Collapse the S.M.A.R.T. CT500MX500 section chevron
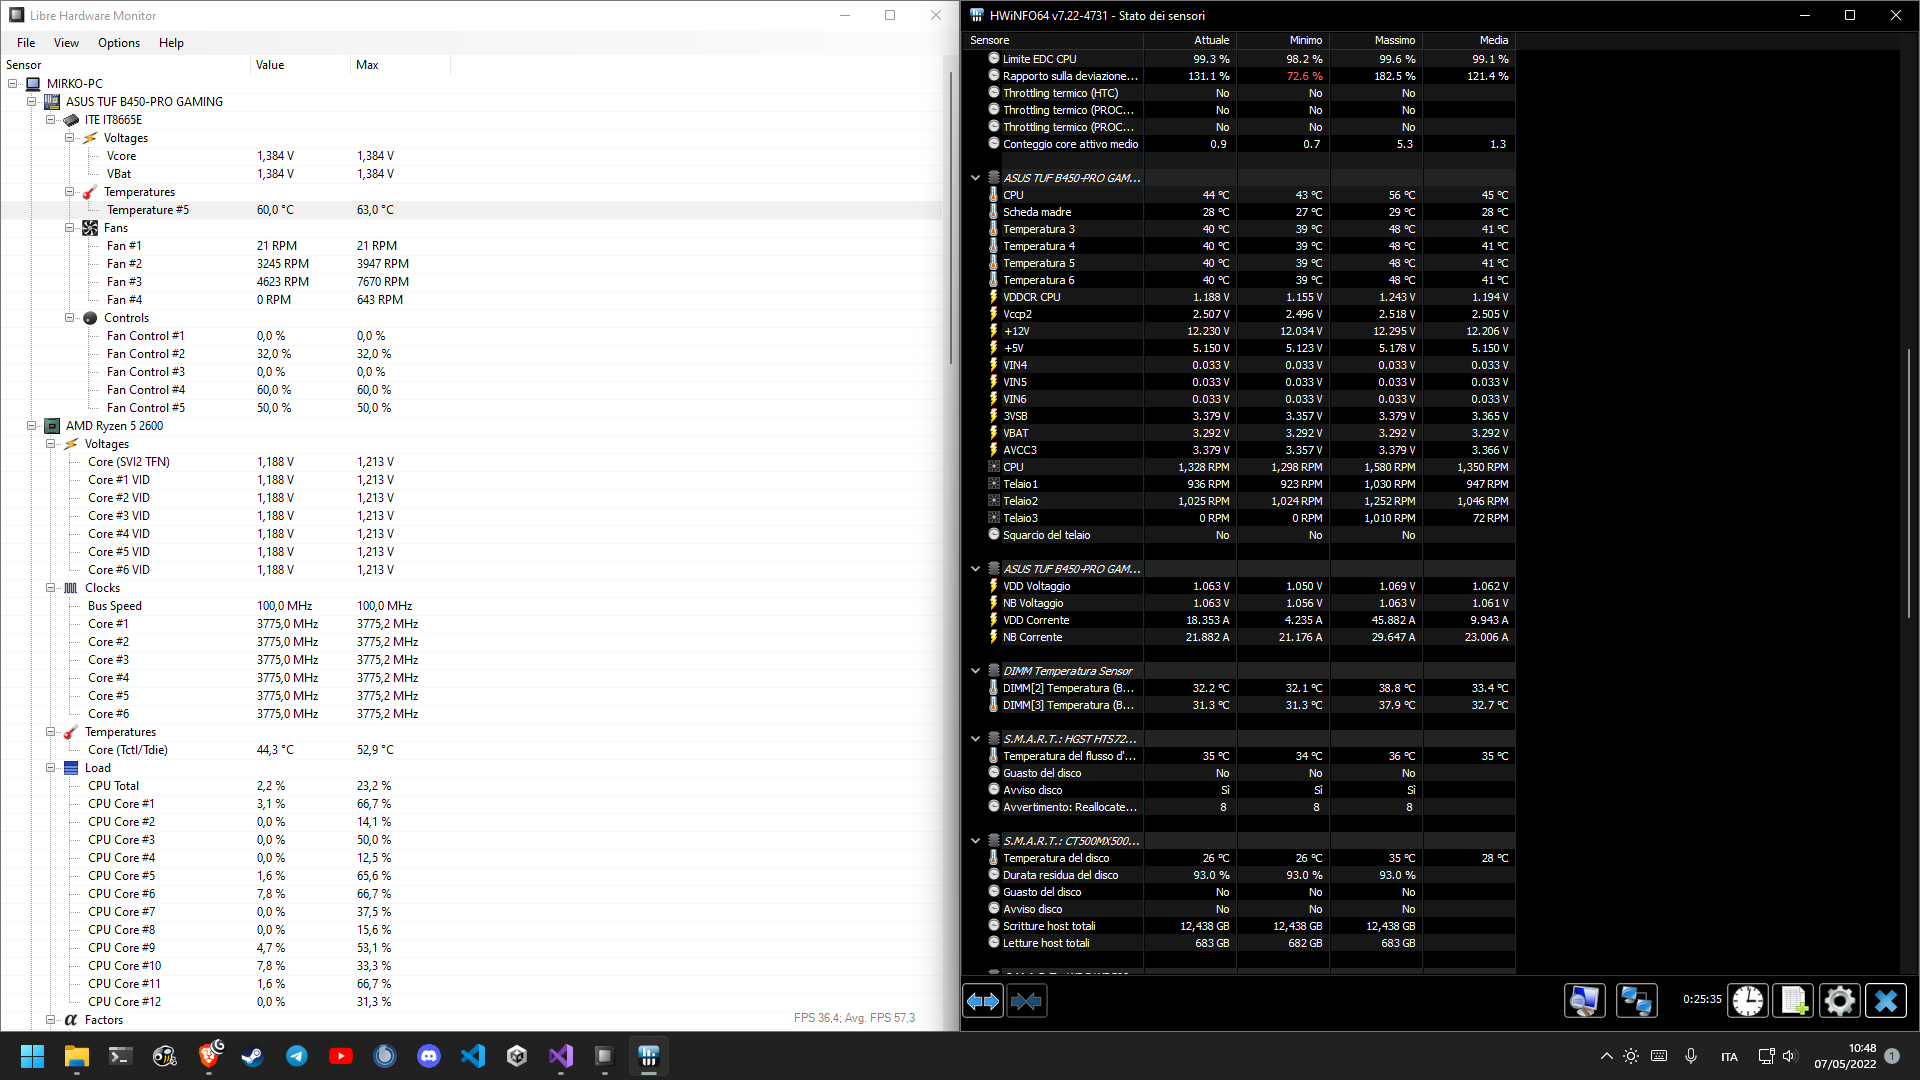 (x=976, y=840)
